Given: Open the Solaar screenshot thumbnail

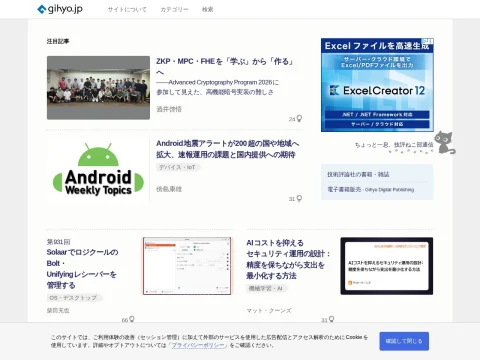Looking at the screenshot, I should point(187,266).
